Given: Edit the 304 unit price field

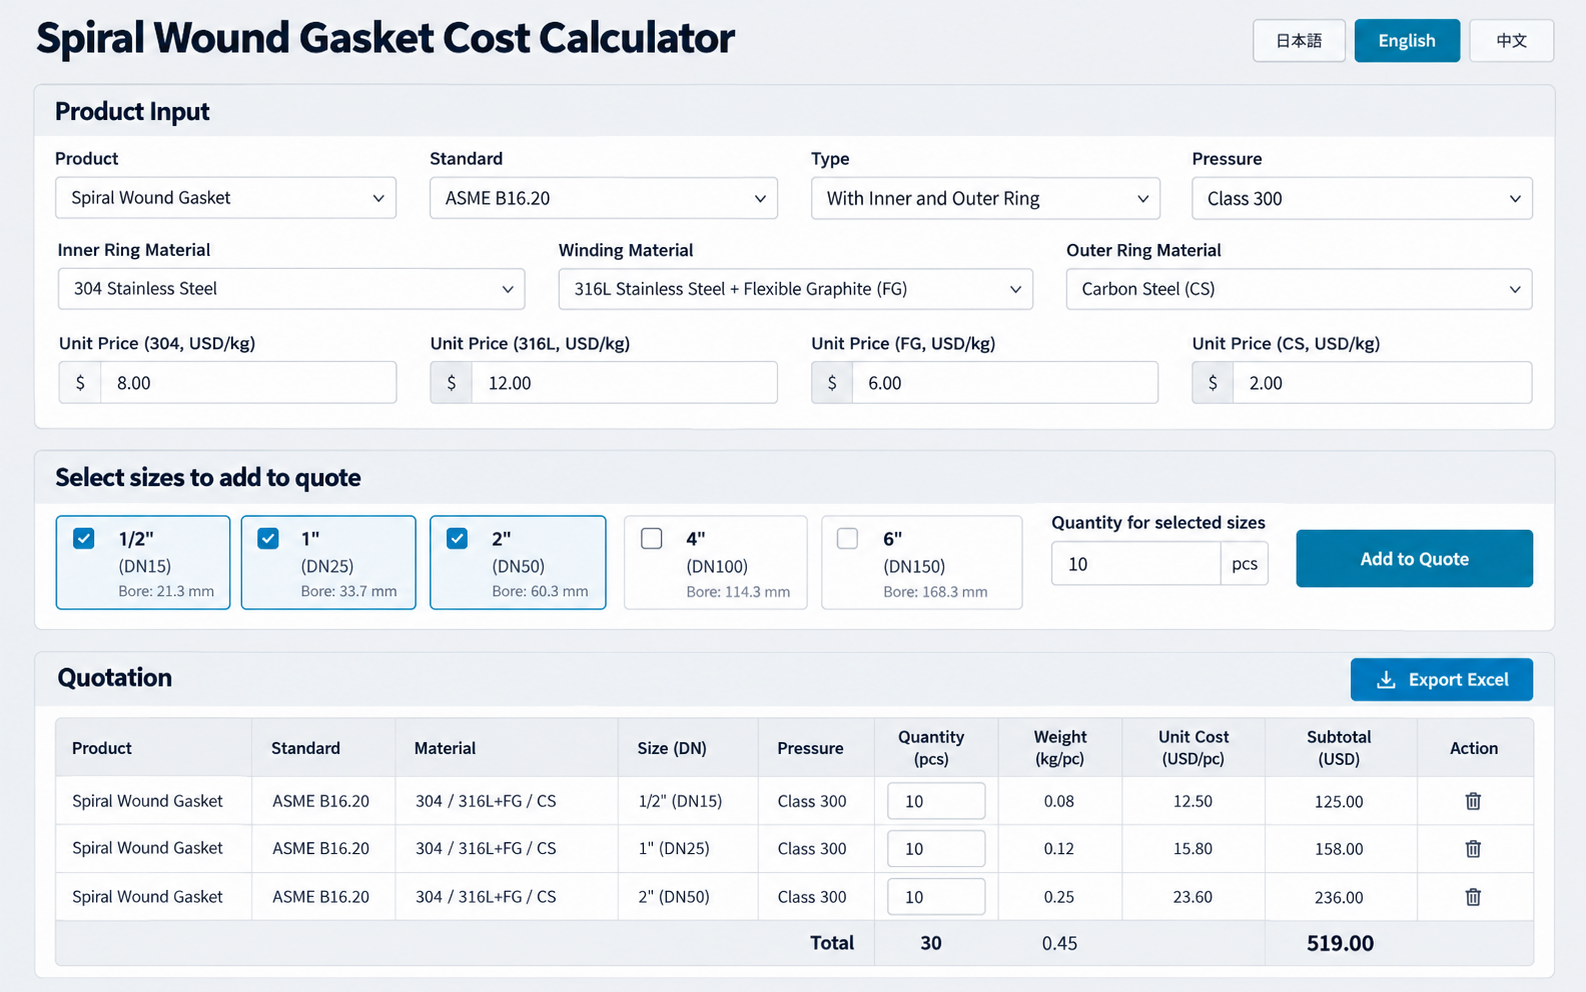Looking at the screenshot, I should coord(248,383).
